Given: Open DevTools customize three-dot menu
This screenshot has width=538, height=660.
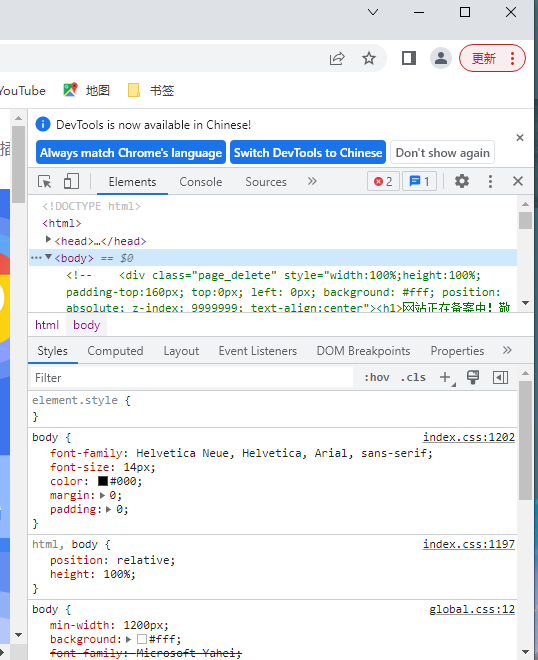Looking at the screenshot, I should point(490,181).
